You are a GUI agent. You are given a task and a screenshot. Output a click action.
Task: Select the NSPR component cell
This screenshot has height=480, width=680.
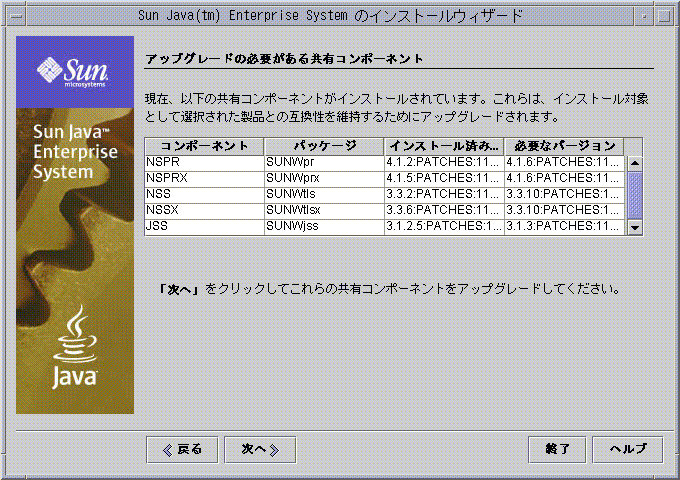(x=205, y=163)
